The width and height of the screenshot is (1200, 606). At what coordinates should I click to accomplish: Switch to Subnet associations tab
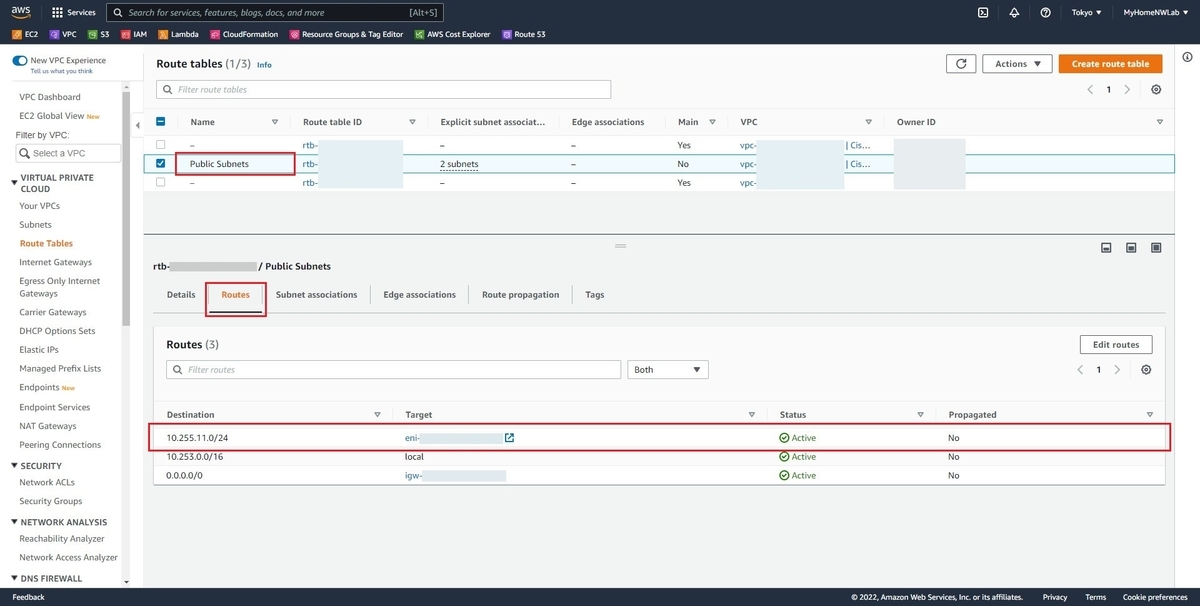tap(316, 295)
